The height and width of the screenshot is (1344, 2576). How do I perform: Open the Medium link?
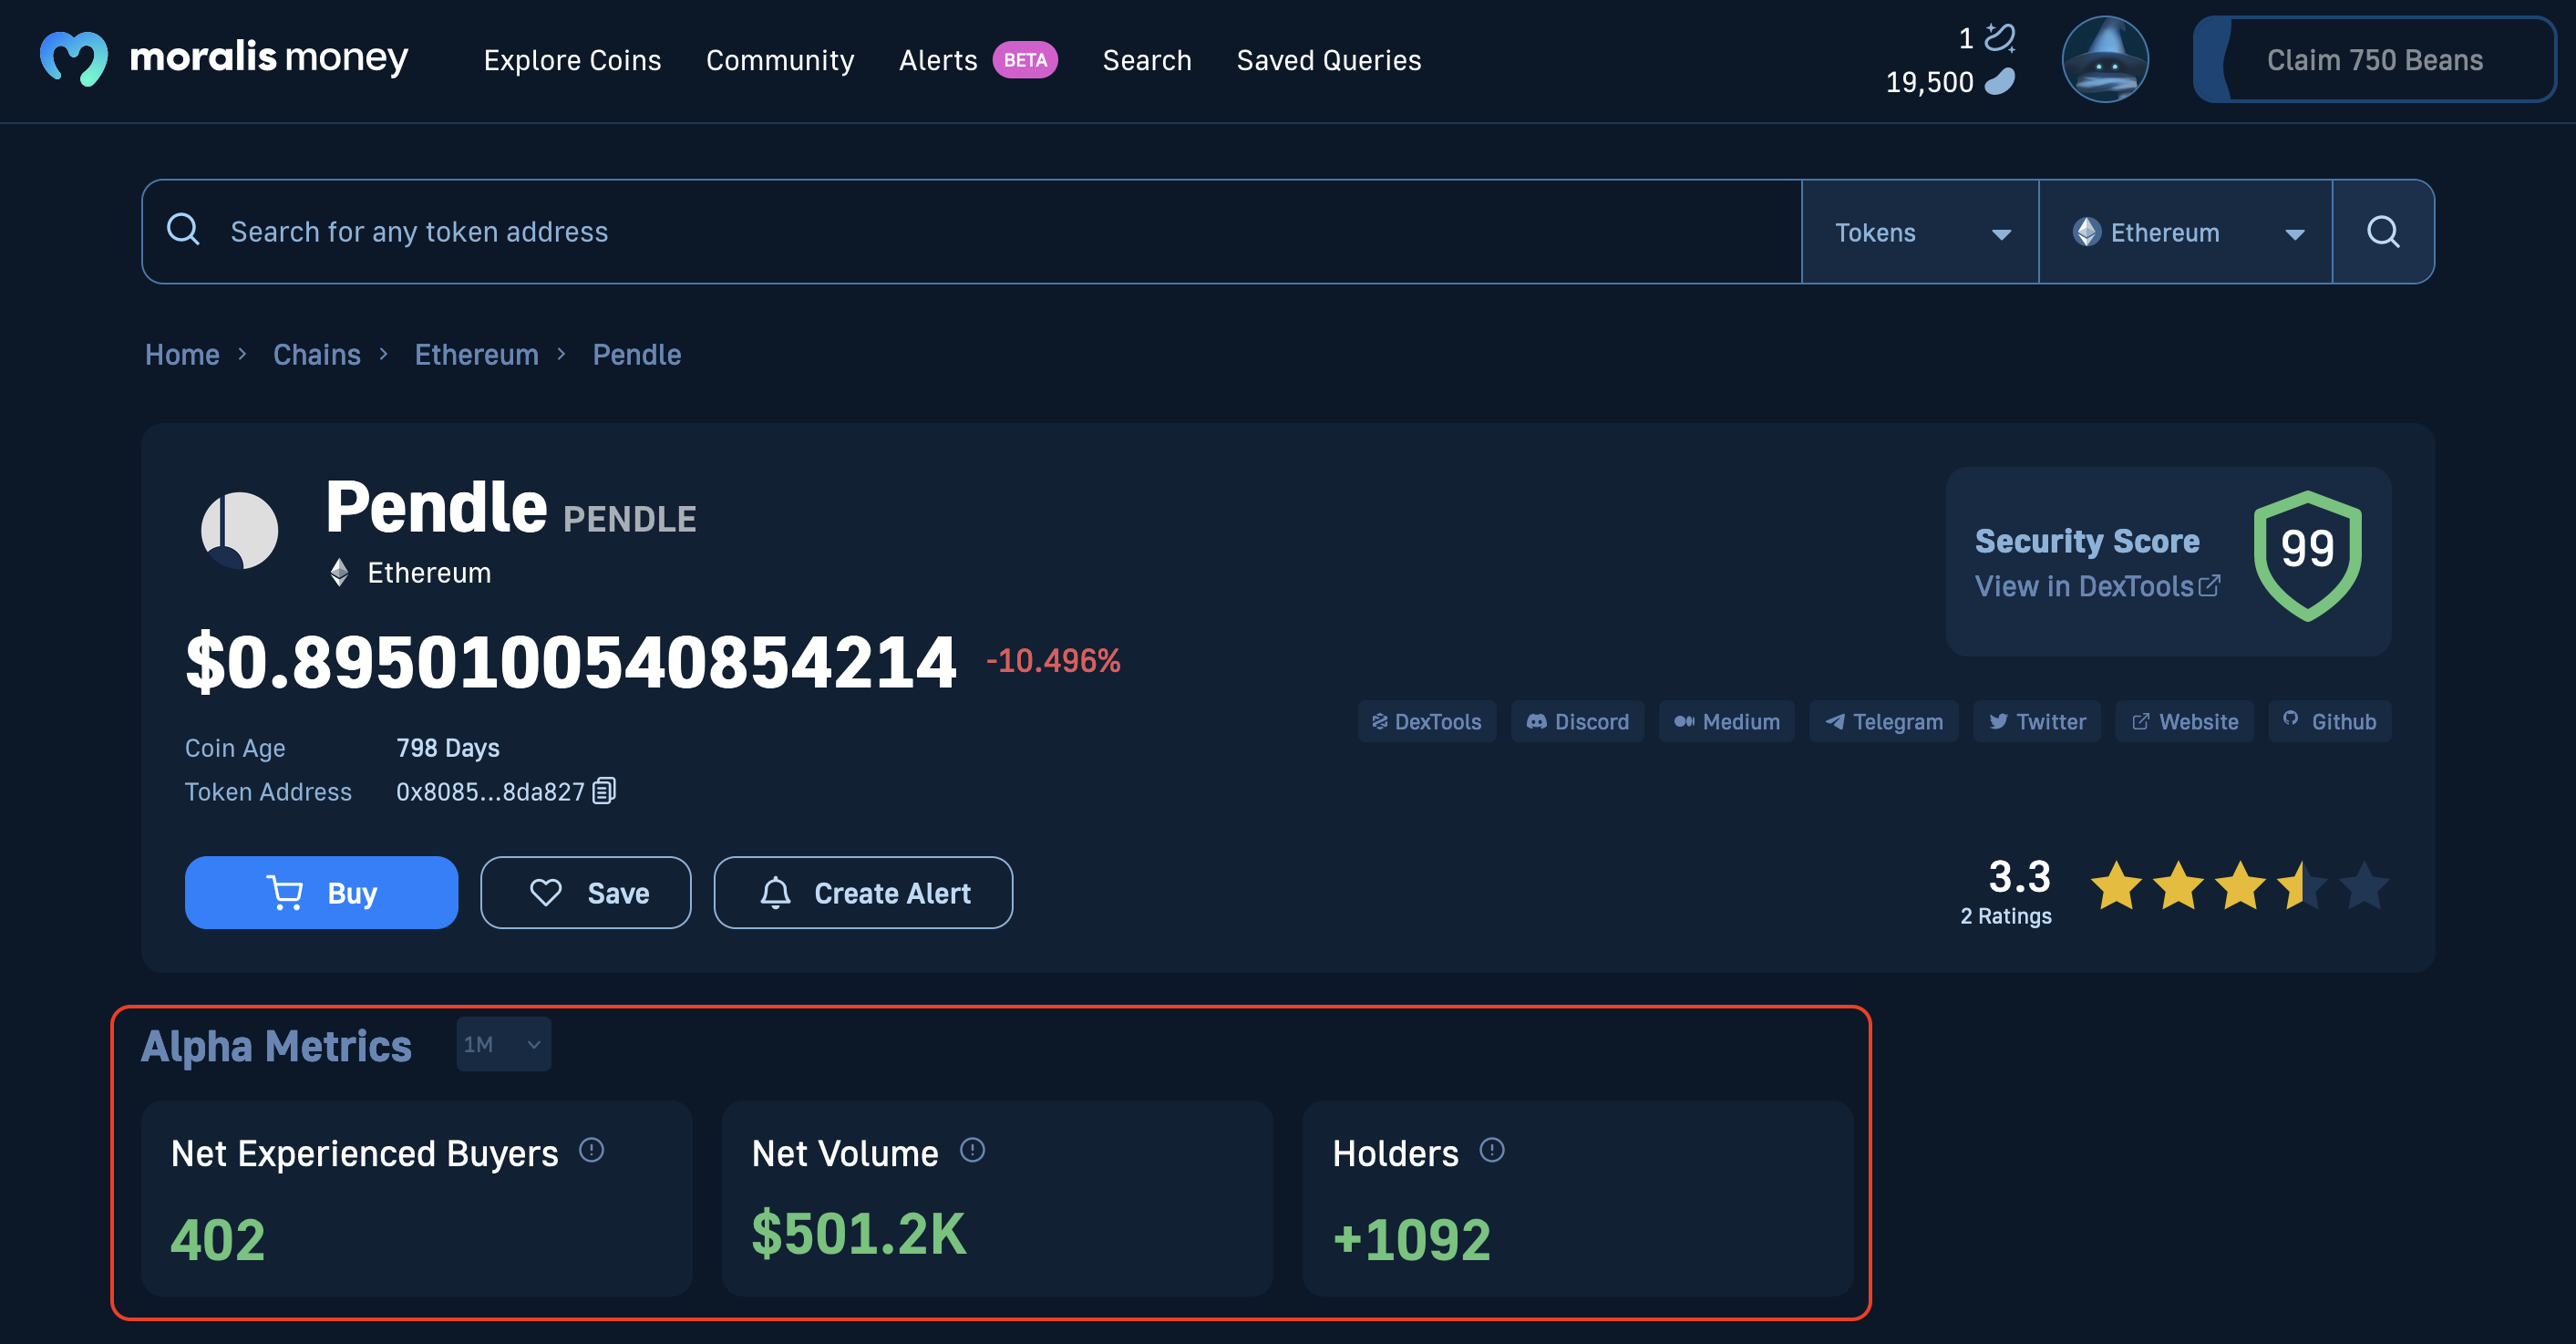point(1726,721)
